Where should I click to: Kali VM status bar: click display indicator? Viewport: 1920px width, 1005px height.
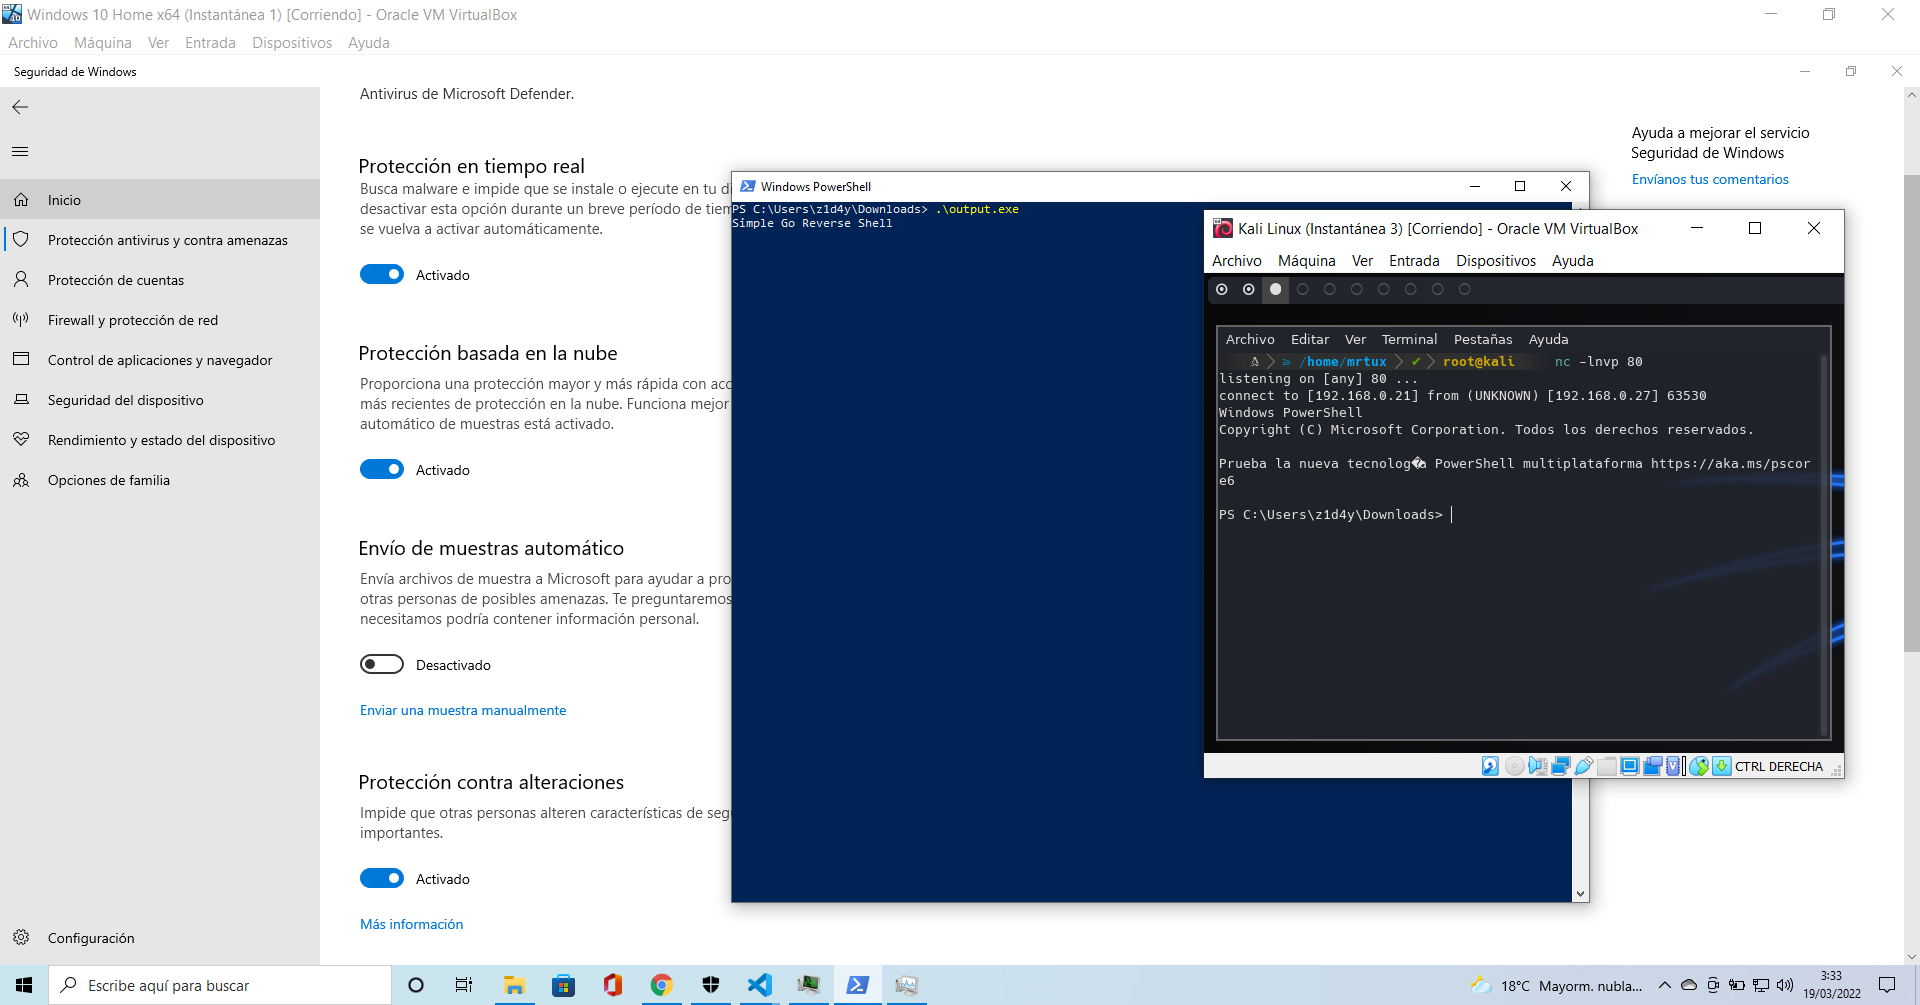click(x=1630, y=766)
